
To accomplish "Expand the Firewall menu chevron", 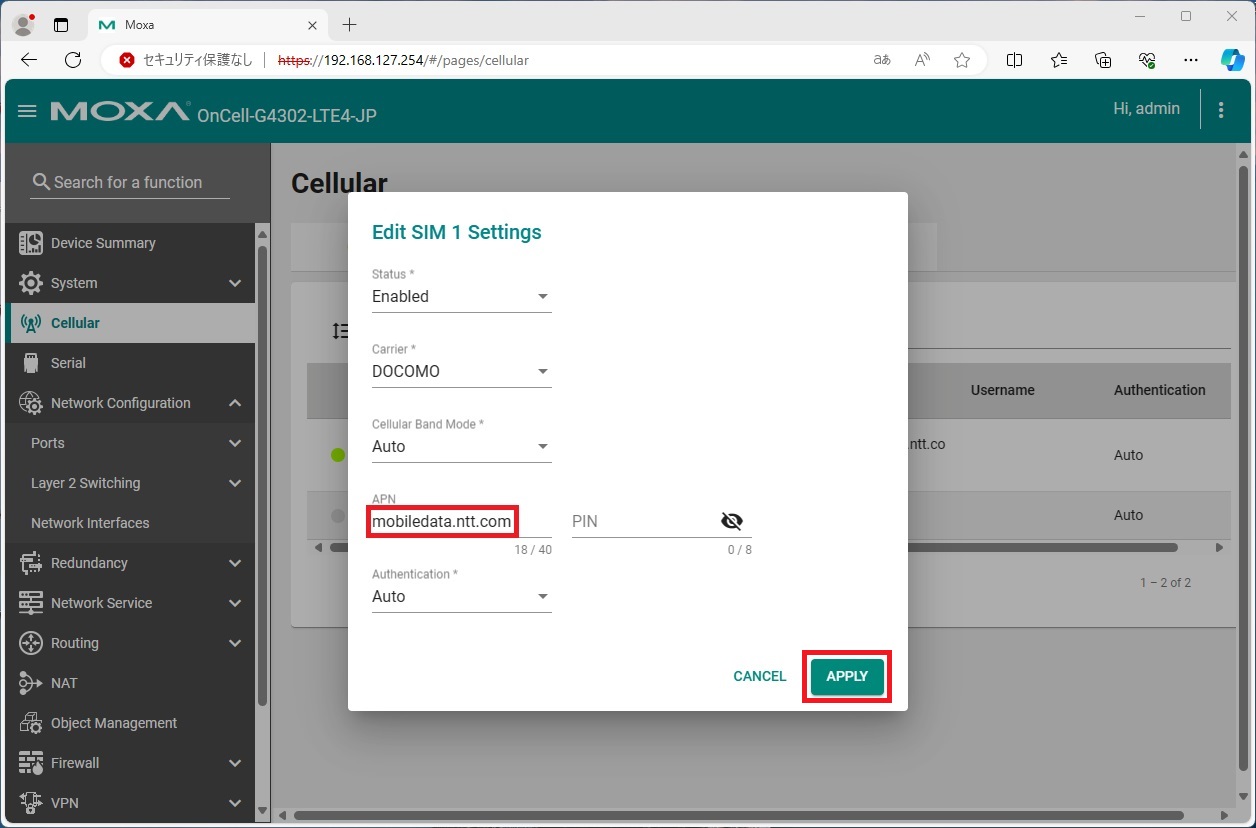I will click(x=235, y=763).
